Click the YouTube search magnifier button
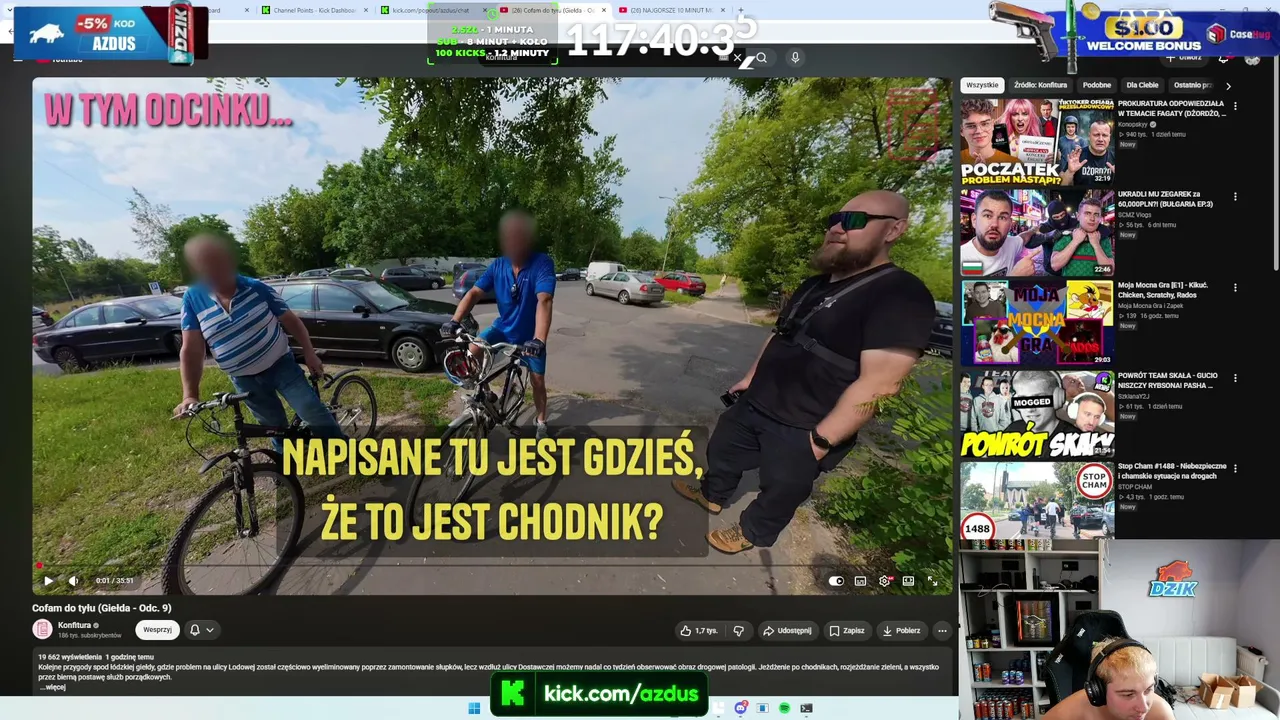Viewport: 1280px width, 720px height. pyautogui.click(x=761, y=58)
